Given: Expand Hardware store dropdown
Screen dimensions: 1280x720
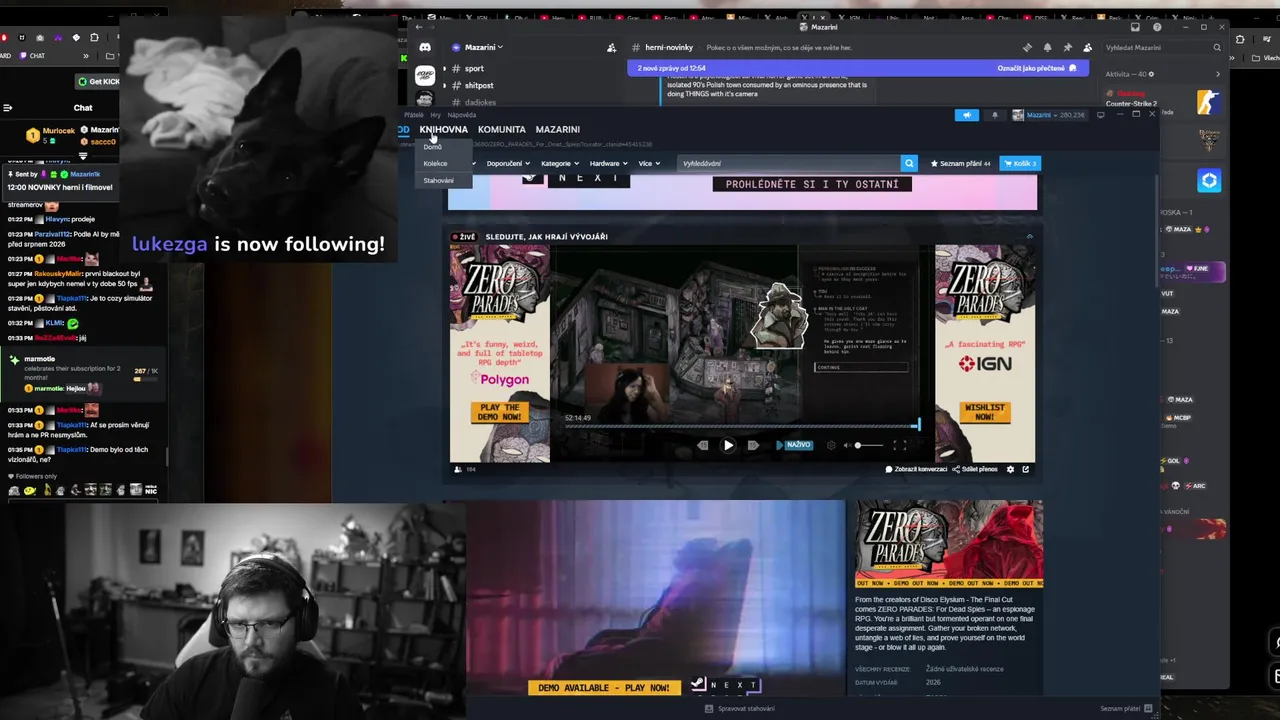Looking at the screenshot, I should (608, 163).
